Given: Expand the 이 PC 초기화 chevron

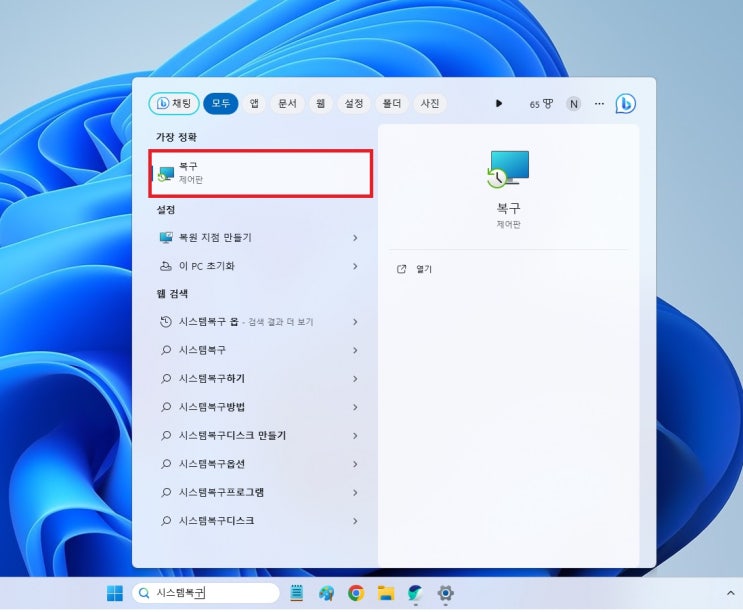Looking at the screenshot, I should (x=355, y=266).
